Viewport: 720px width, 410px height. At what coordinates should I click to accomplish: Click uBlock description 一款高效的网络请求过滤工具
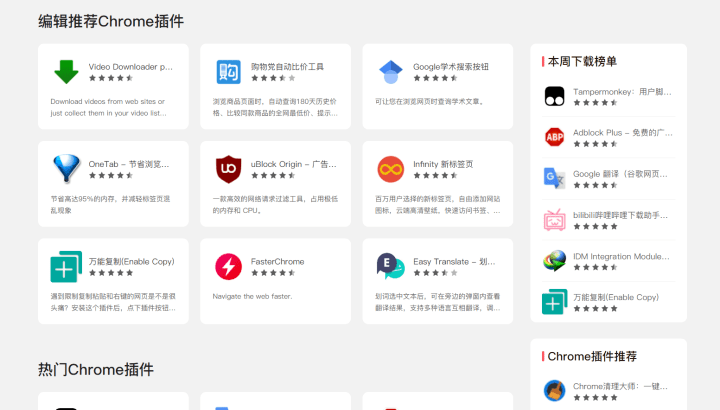point(275,204)
